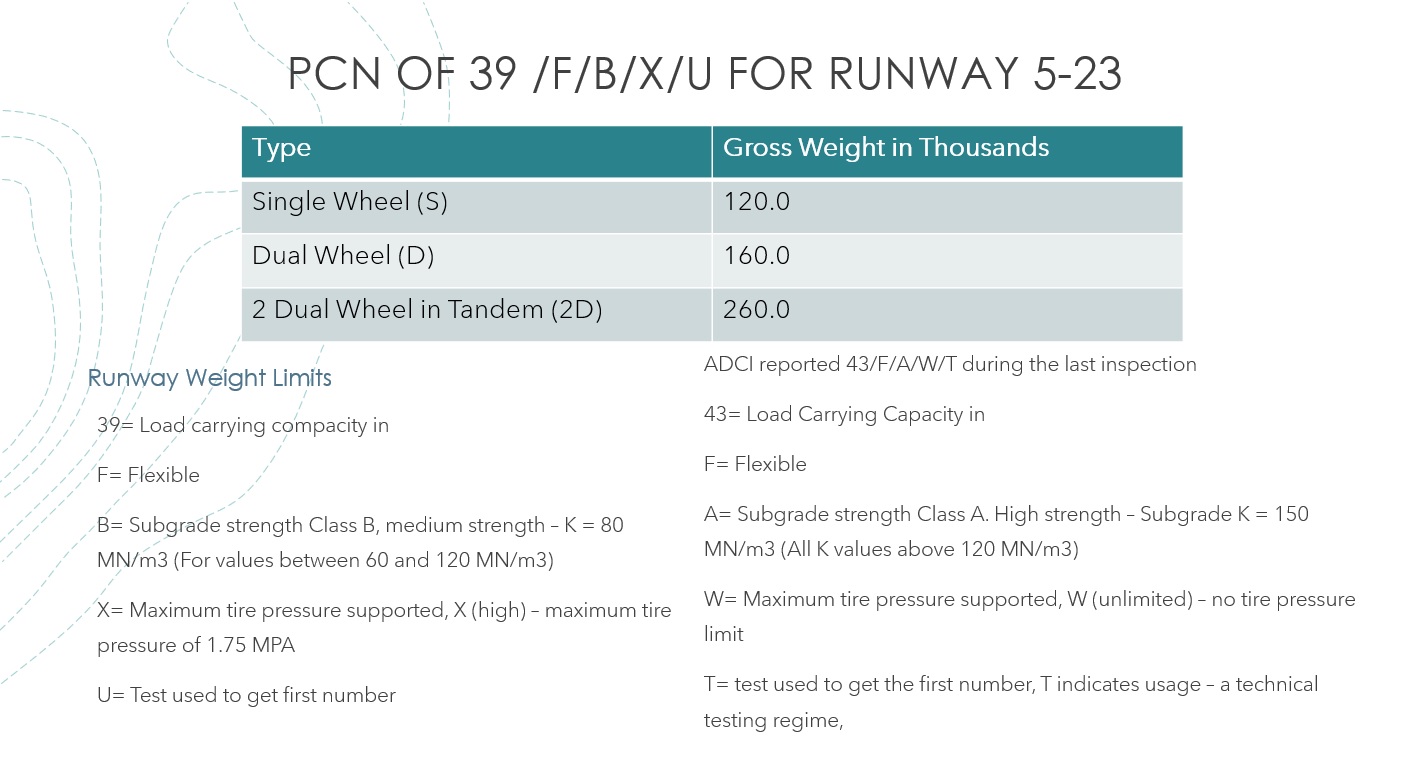
Task: Click the 43= Load Carrying Capacity line
Action: 844,414
